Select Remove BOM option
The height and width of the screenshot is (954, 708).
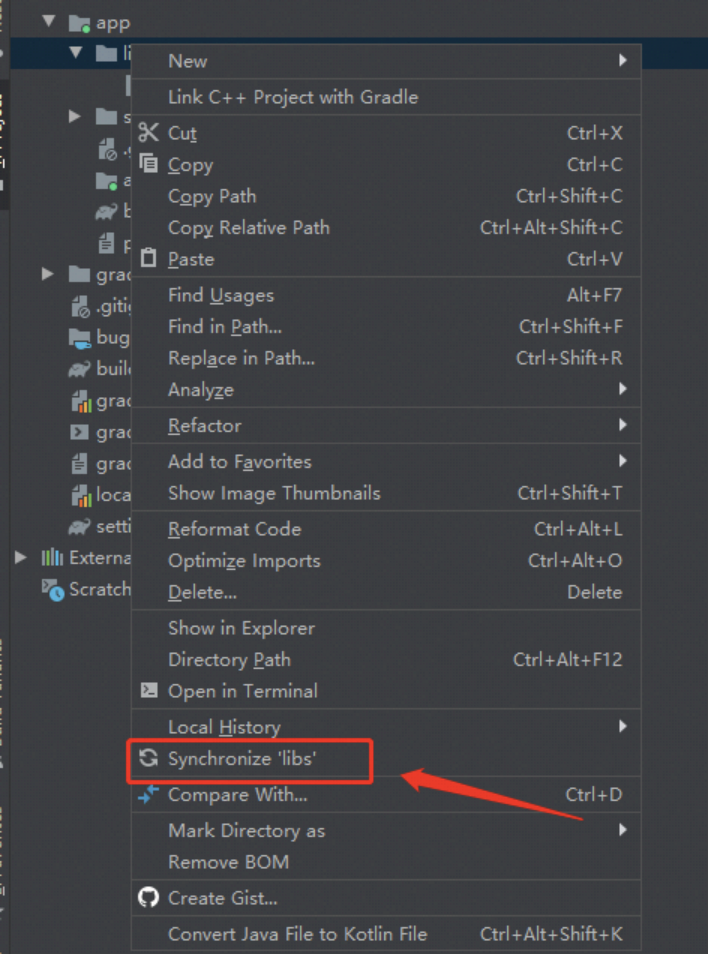click(228, 862)
